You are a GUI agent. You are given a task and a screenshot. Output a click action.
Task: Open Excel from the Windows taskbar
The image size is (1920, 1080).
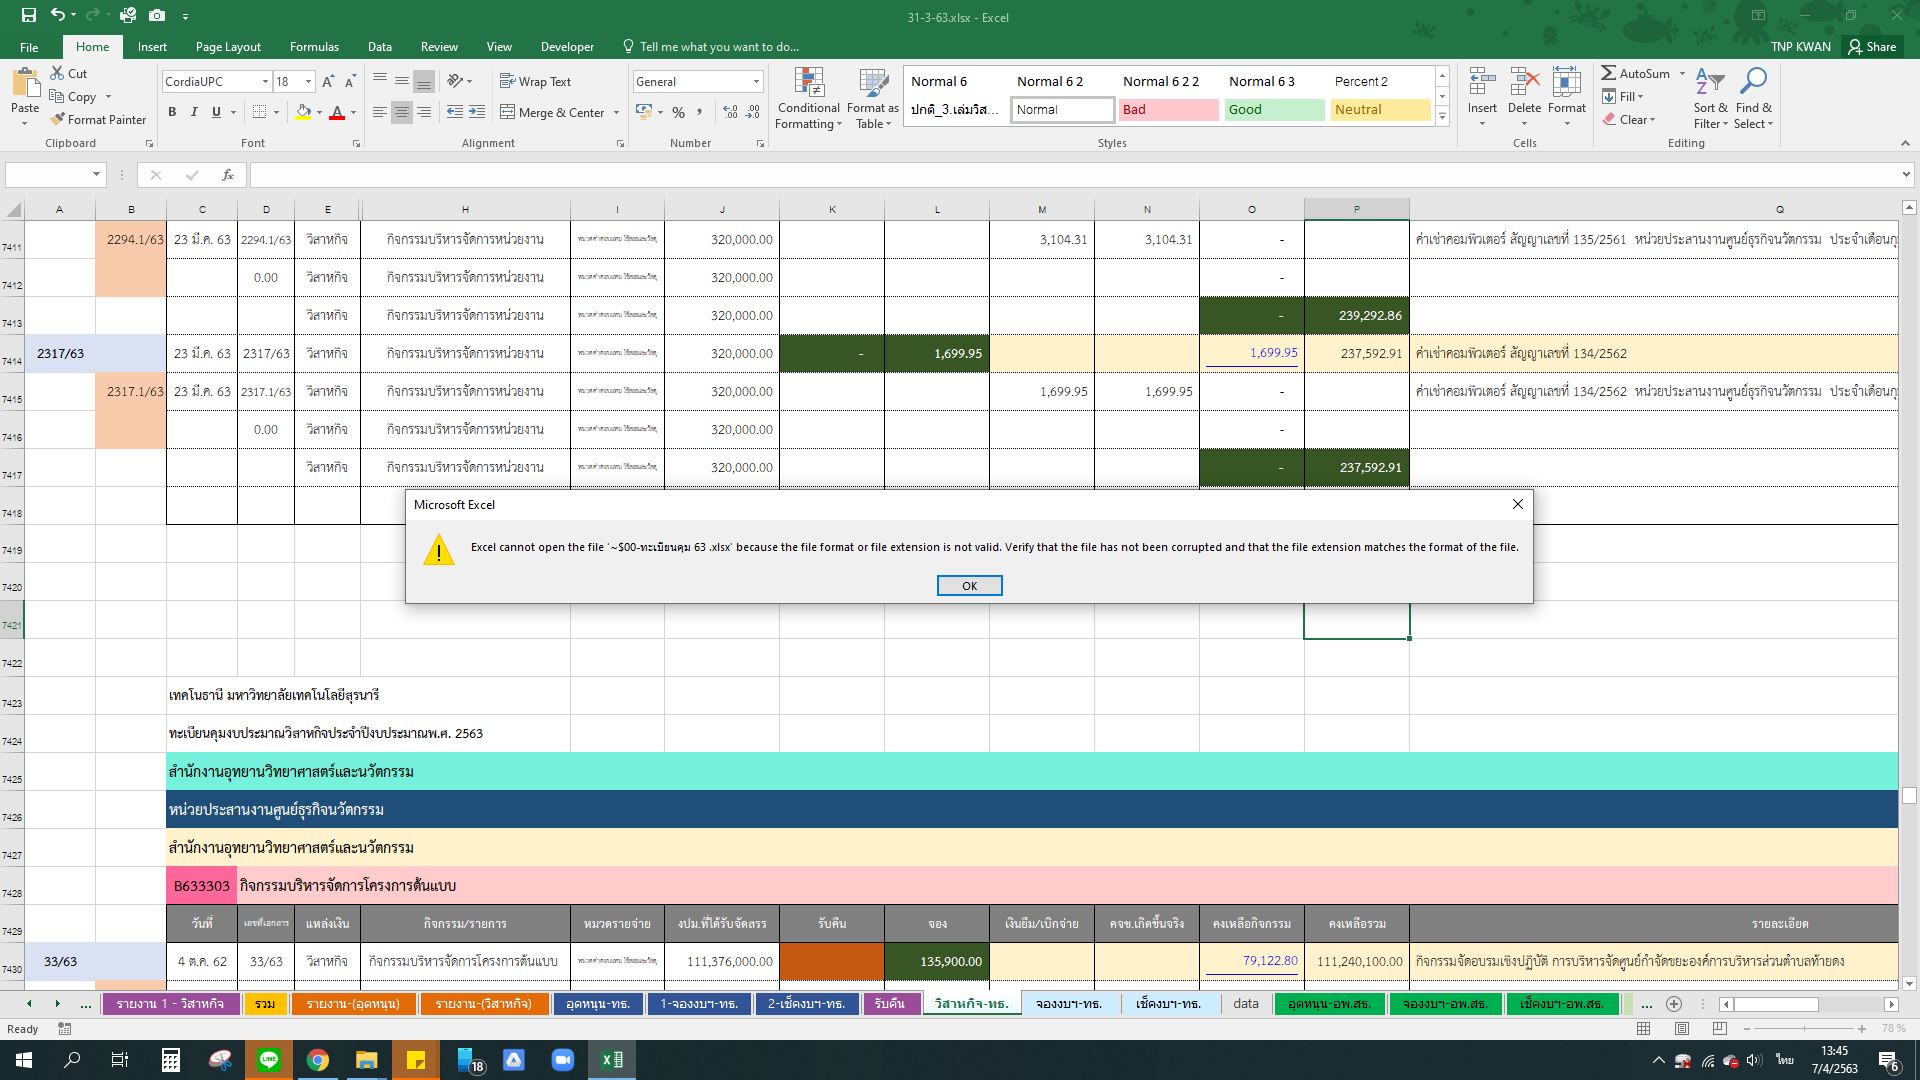611,1060
